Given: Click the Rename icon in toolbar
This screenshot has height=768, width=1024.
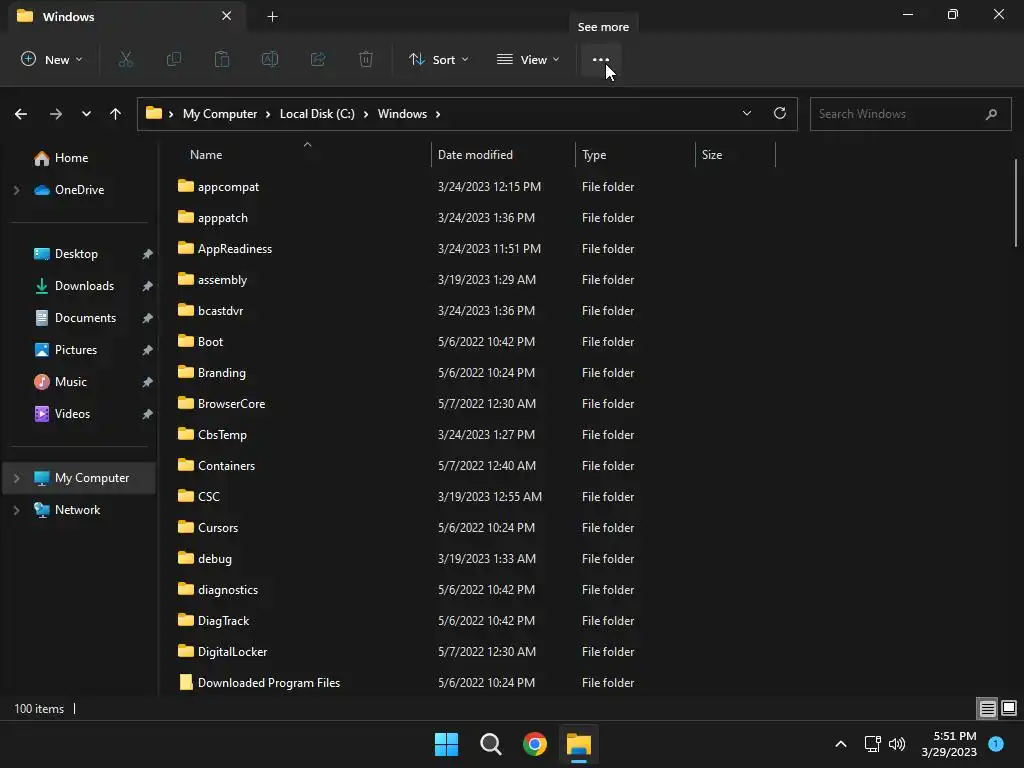Looking at the screenshot, I should [x=270, y=59].
